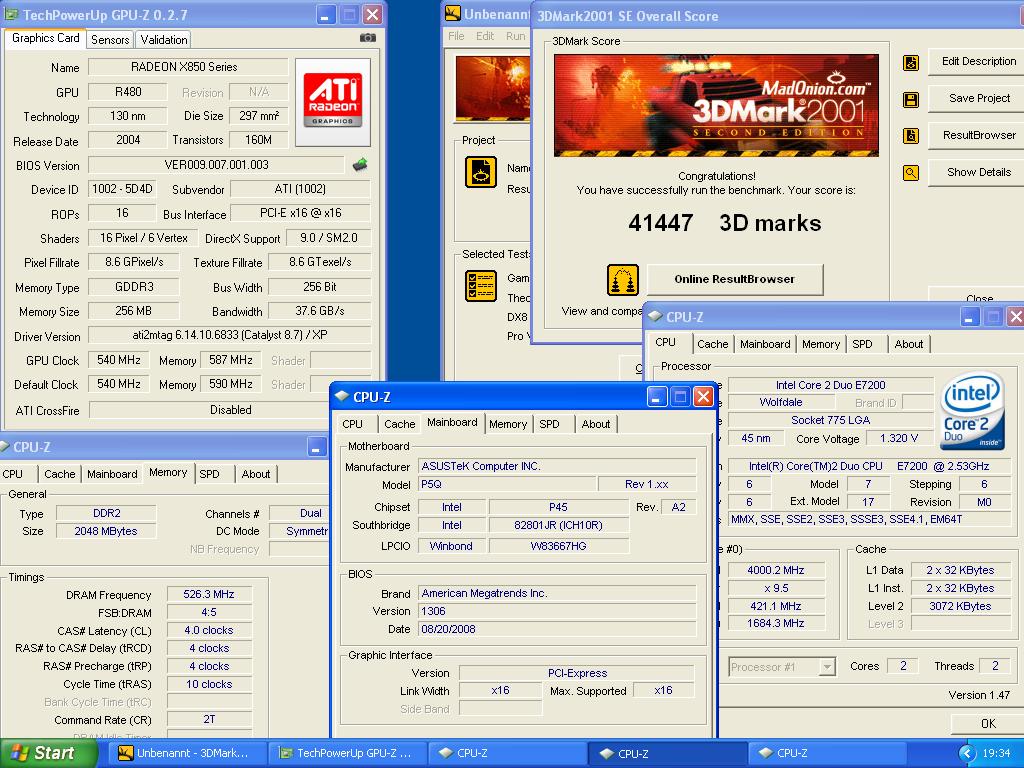Select Cache tab in Mainboard CPU-Z window

coord(400,424)
